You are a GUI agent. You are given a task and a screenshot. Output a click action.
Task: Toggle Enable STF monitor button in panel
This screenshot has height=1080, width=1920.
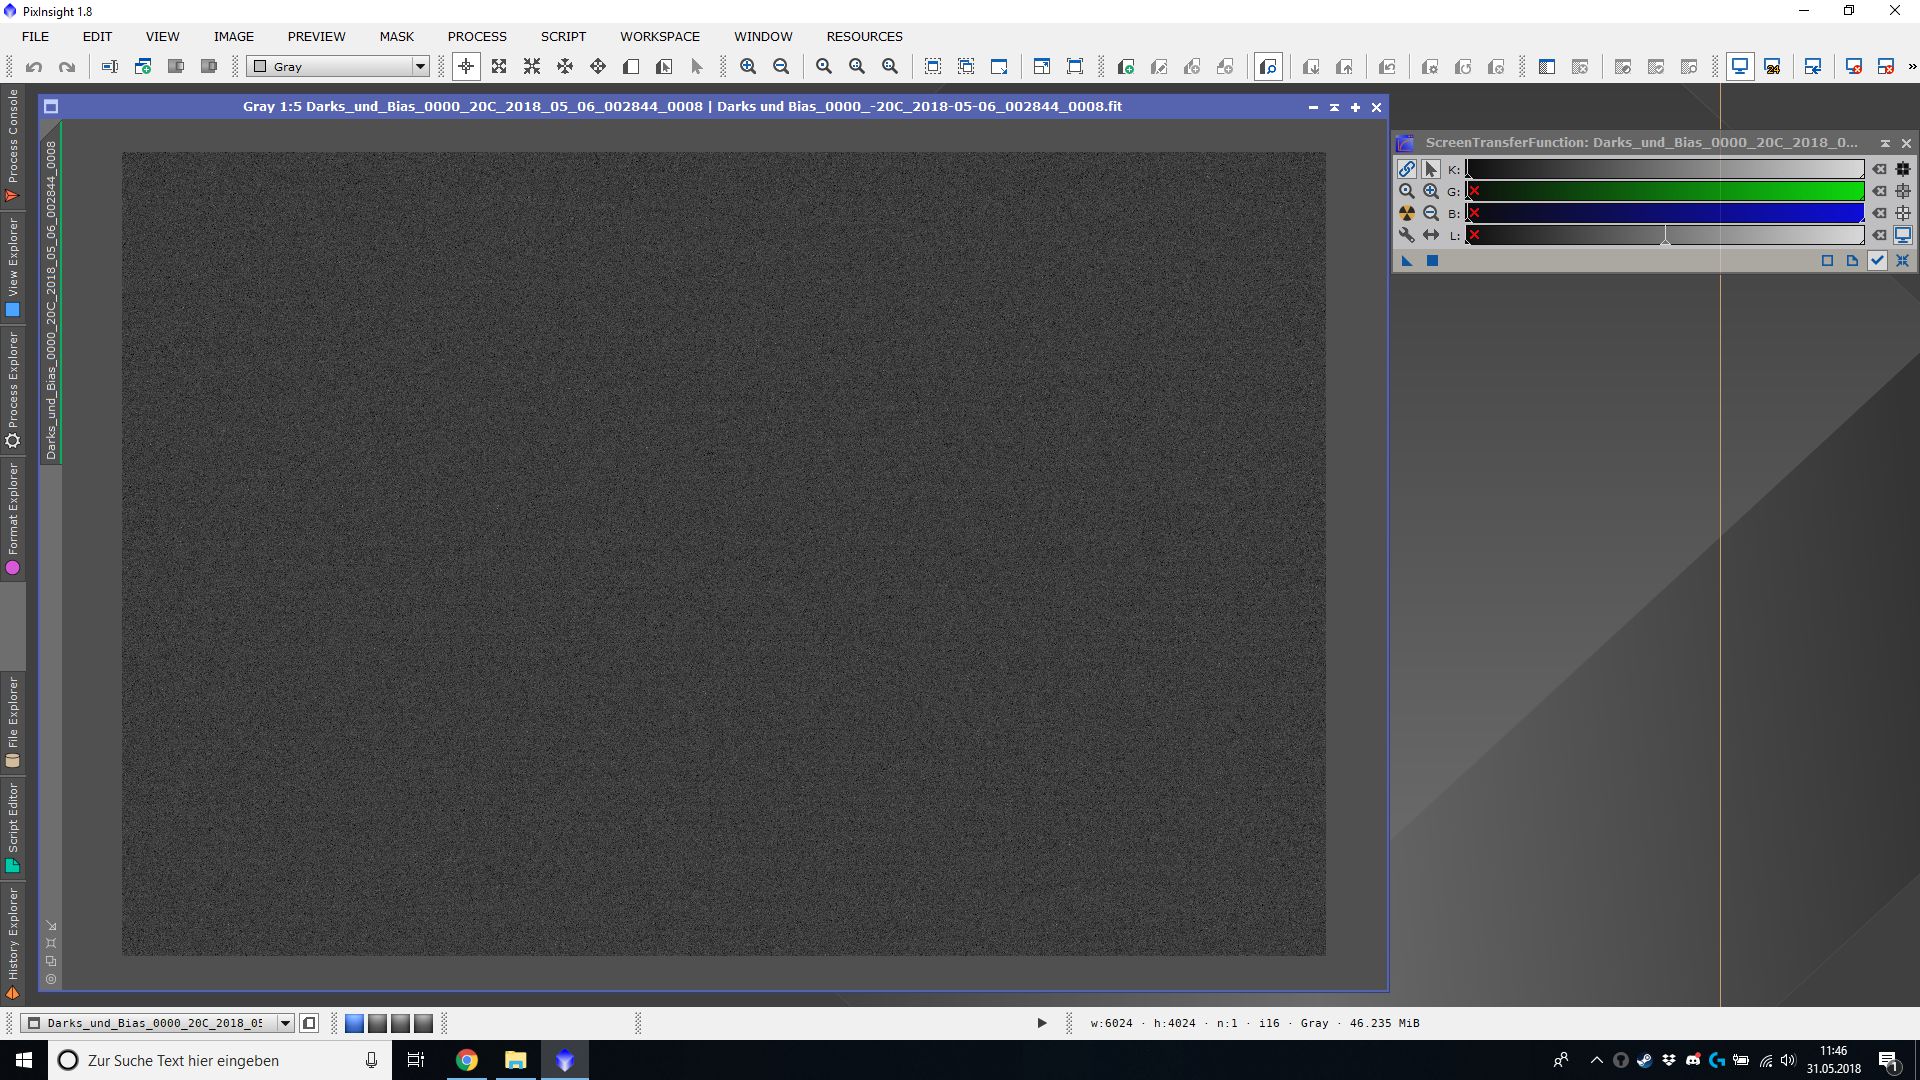click(1903, 235)
